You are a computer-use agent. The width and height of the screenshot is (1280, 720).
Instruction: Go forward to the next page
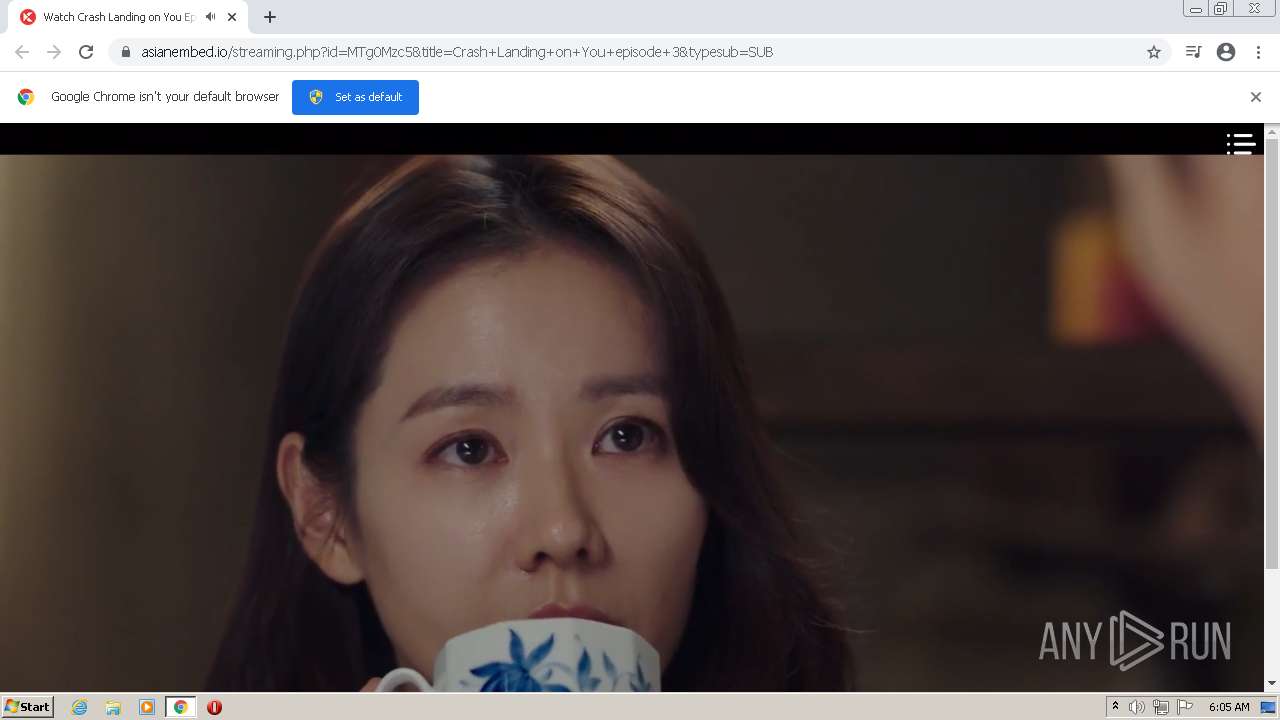(x=54, y=52)
